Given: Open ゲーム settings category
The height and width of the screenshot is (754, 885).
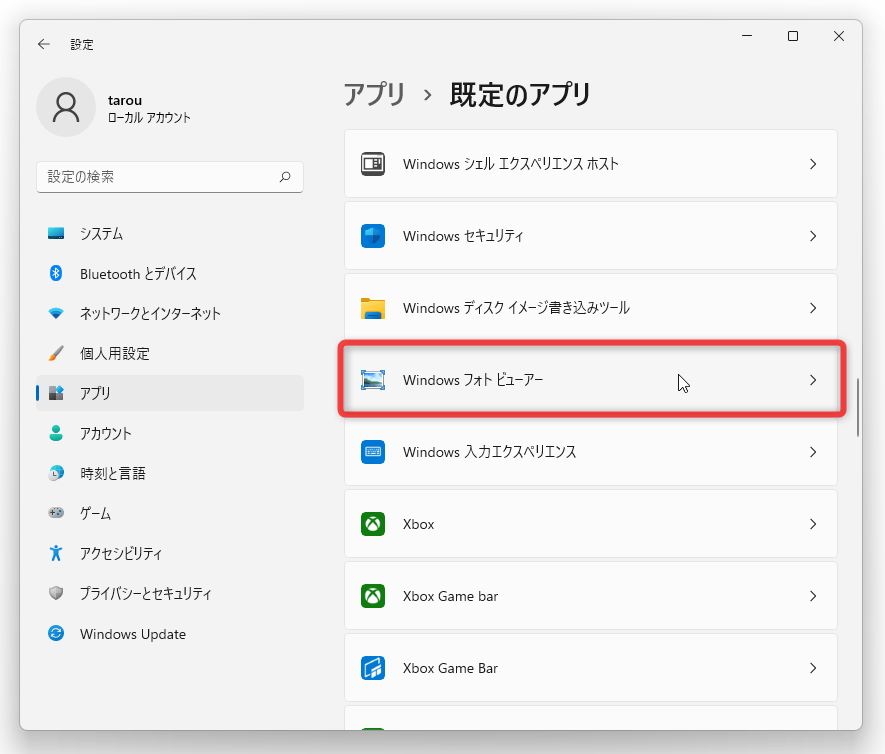Looking at the screenshot, I should pos(170,512).
